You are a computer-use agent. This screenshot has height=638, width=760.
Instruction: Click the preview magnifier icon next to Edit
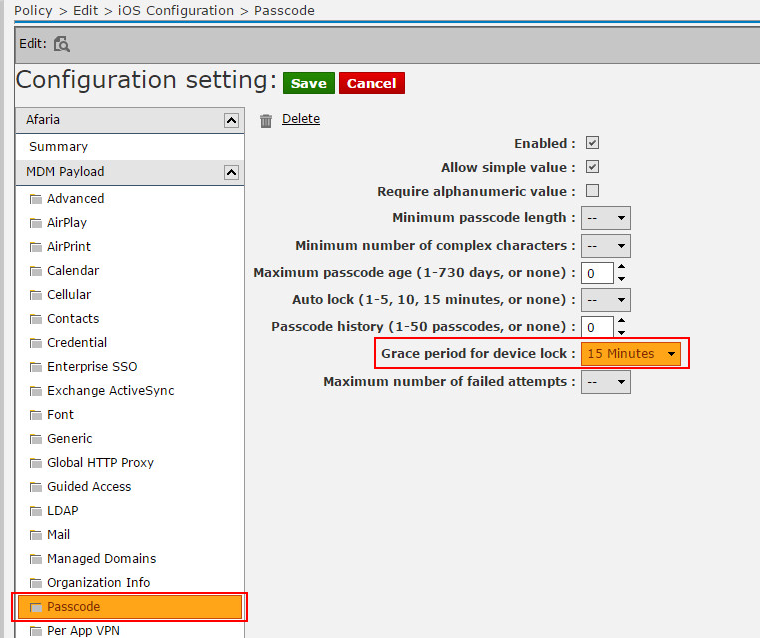[x=62, y=44]
